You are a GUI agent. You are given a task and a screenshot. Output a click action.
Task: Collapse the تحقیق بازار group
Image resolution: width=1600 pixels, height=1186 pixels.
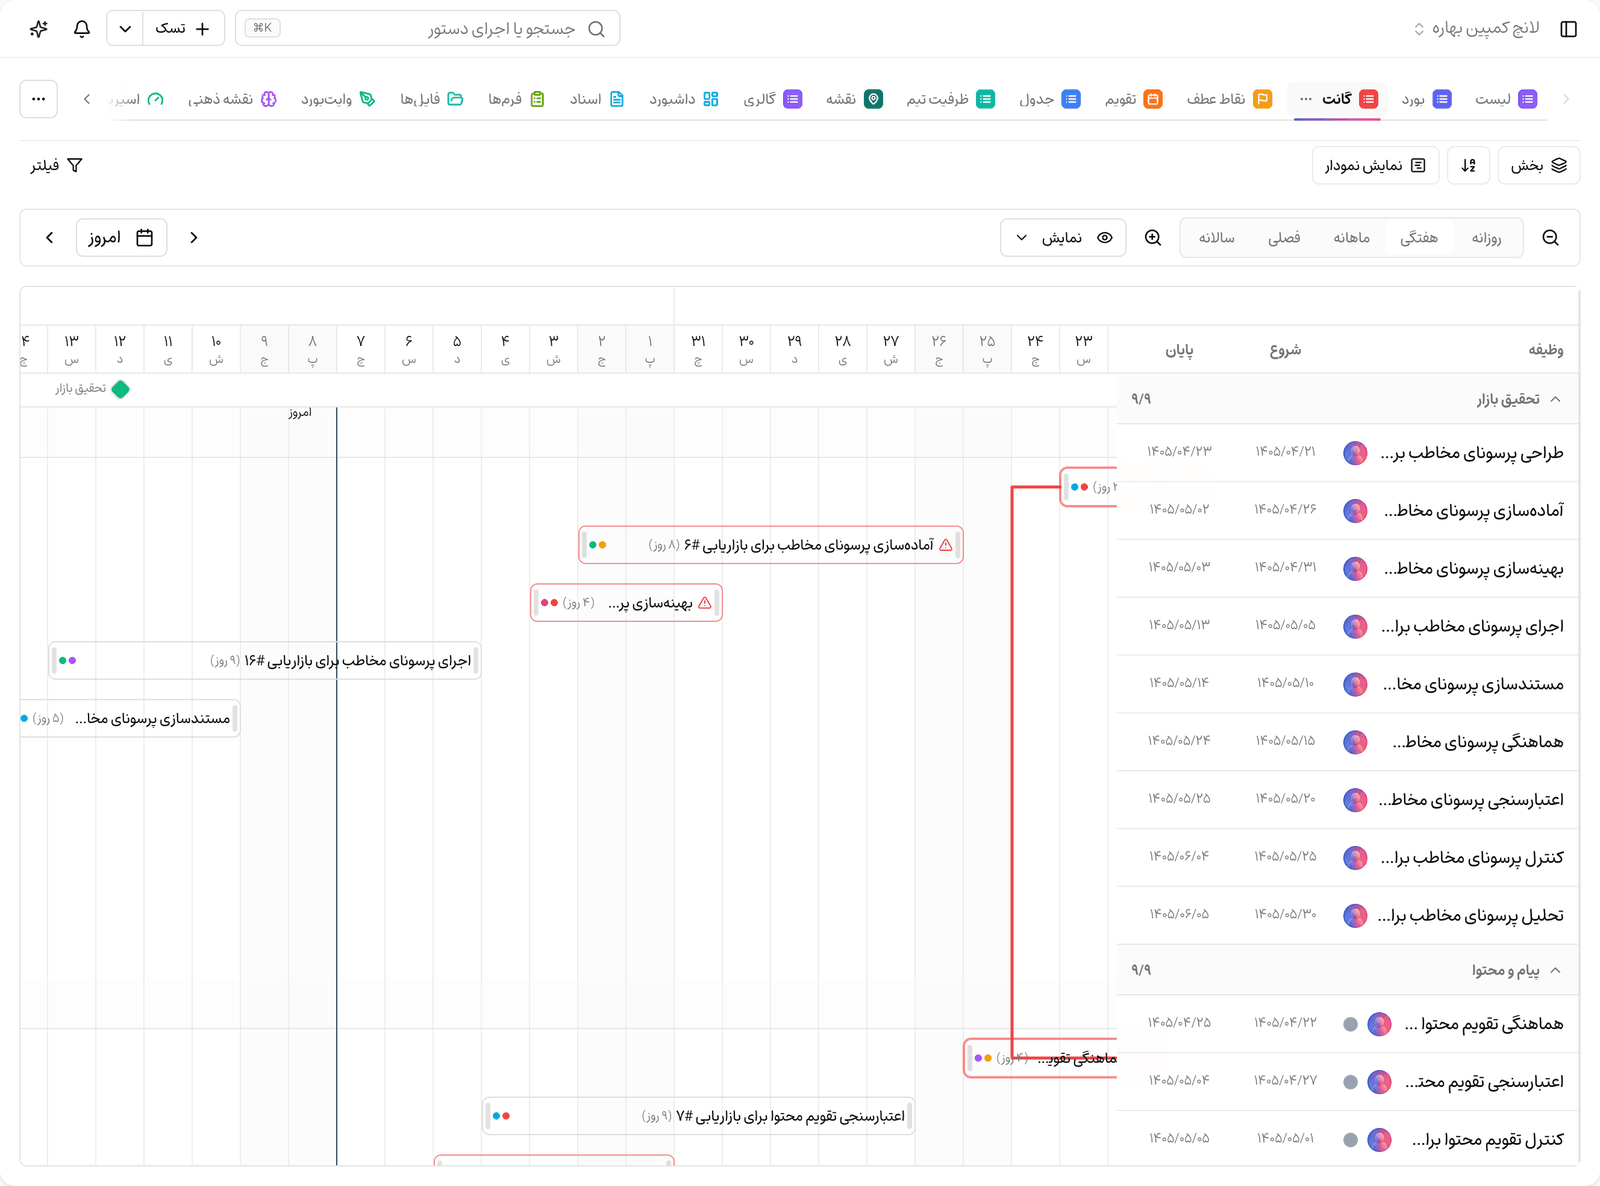click(1555, 399)
